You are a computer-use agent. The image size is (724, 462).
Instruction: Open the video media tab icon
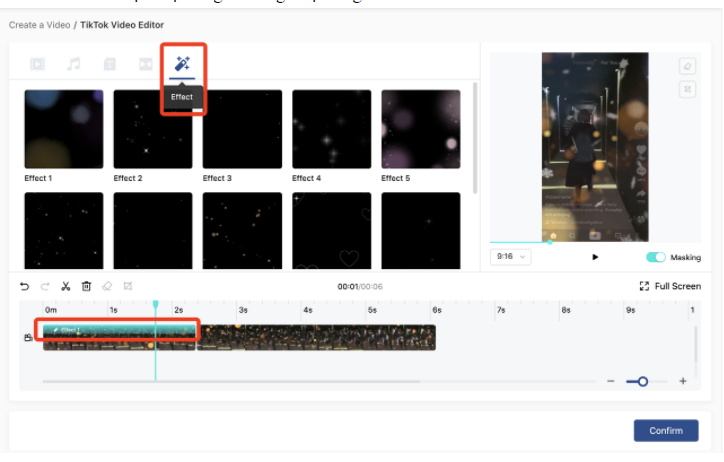[37, 64]
